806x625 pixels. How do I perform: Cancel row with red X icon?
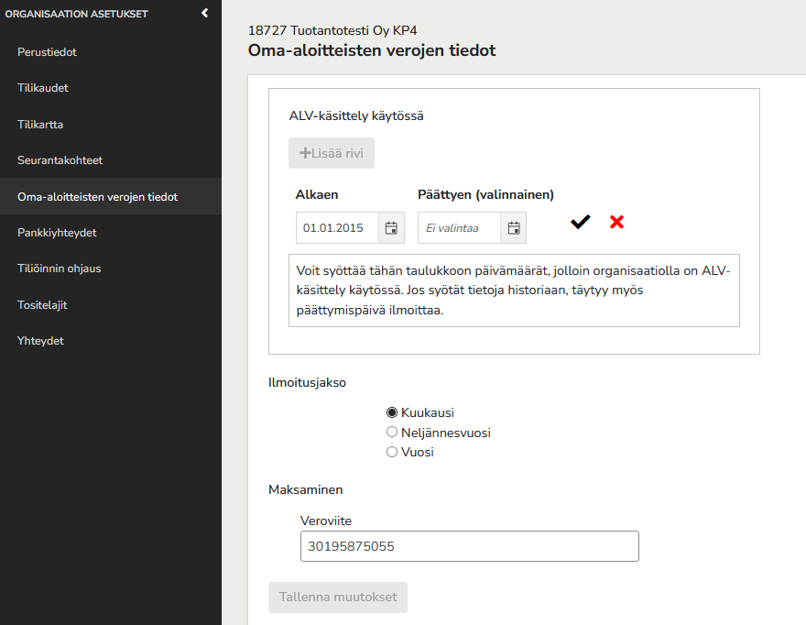pos(617,222)
